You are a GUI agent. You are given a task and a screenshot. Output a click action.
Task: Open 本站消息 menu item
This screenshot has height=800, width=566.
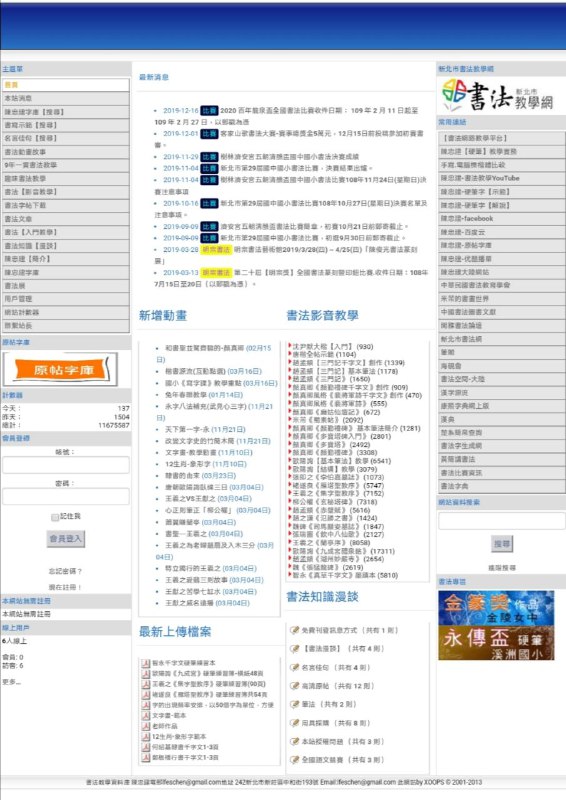(x=65, y=98)
